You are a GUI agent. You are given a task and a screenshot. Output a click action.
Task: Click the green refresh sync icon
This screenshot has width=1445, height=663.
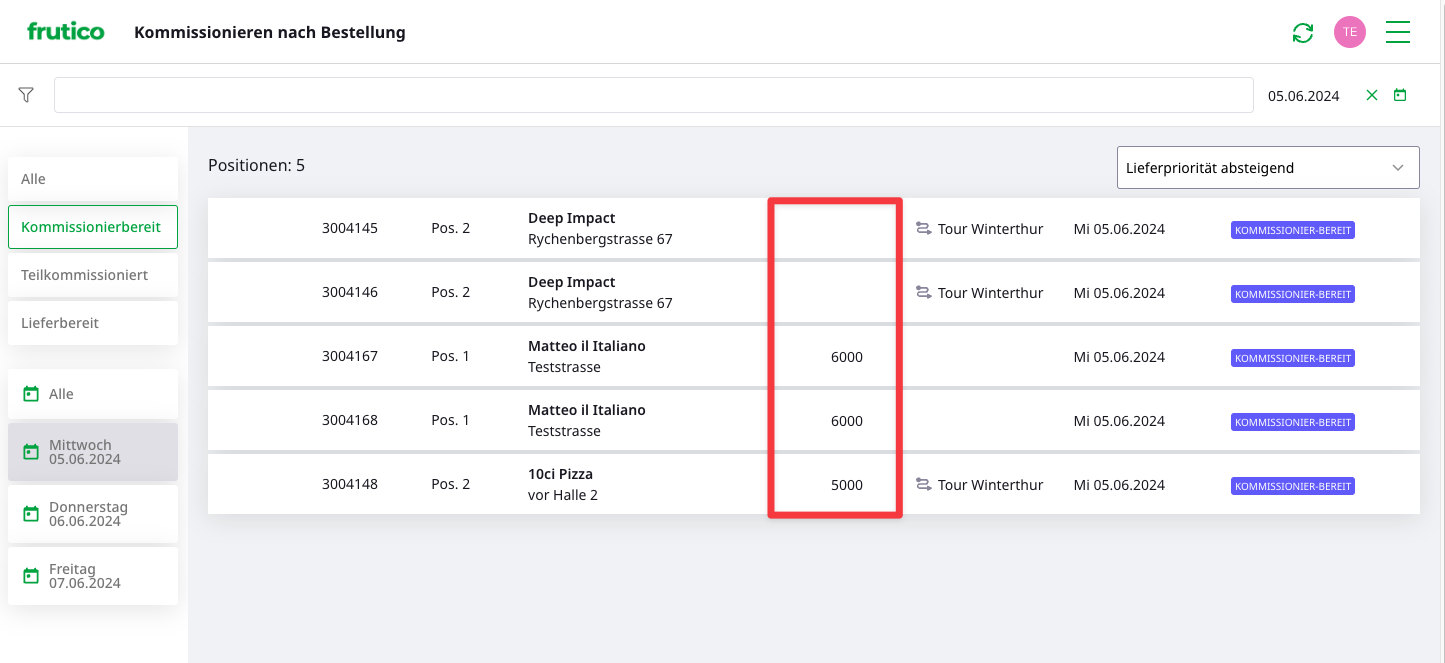[1302, 33]
